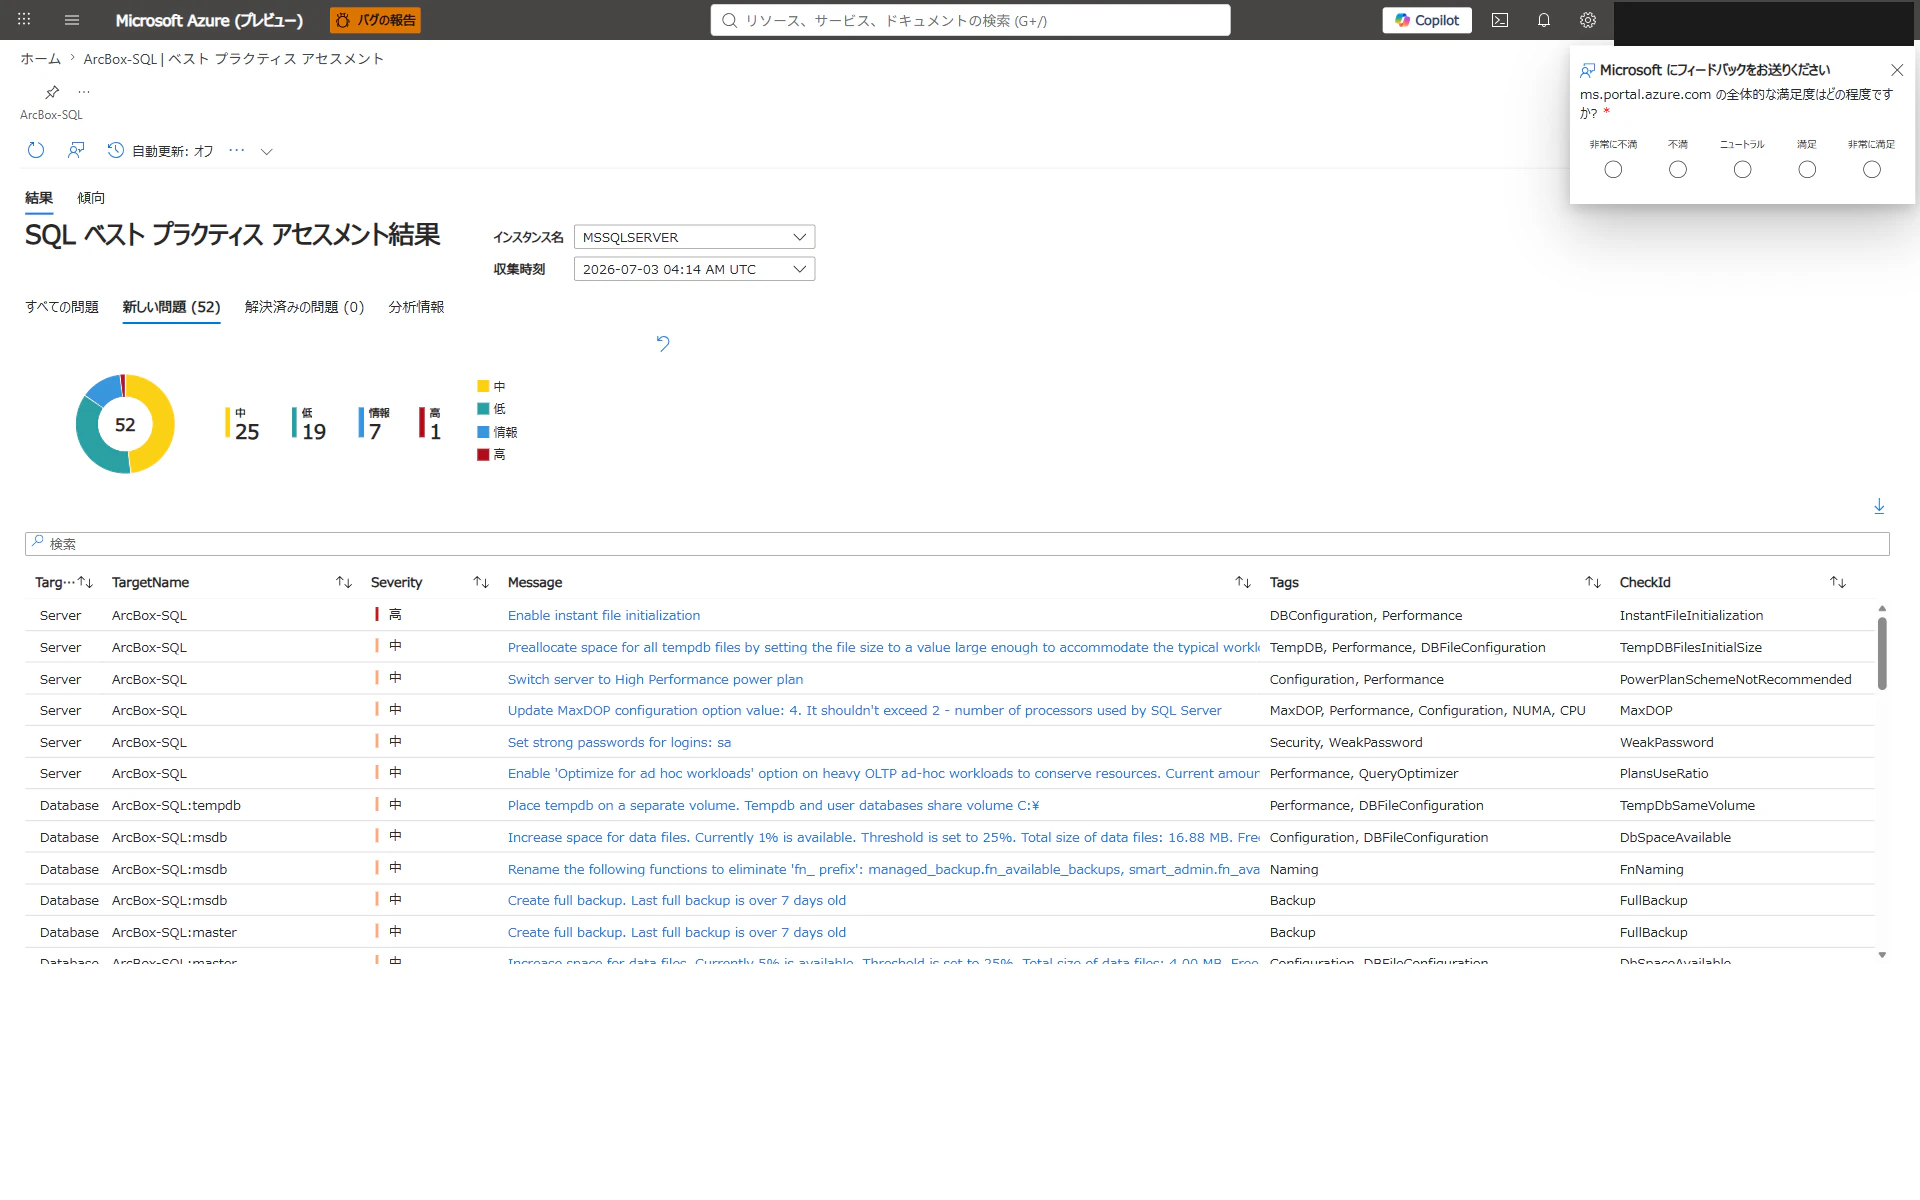
Task: Click 'TempDbSameVolume' CheckId cell
Action: pyautogui.click(x=1687, y=805)
